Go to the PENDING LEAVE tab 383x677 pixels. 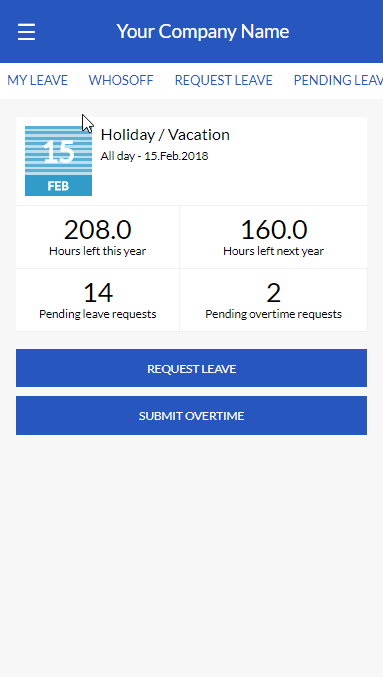coord(338,80)
